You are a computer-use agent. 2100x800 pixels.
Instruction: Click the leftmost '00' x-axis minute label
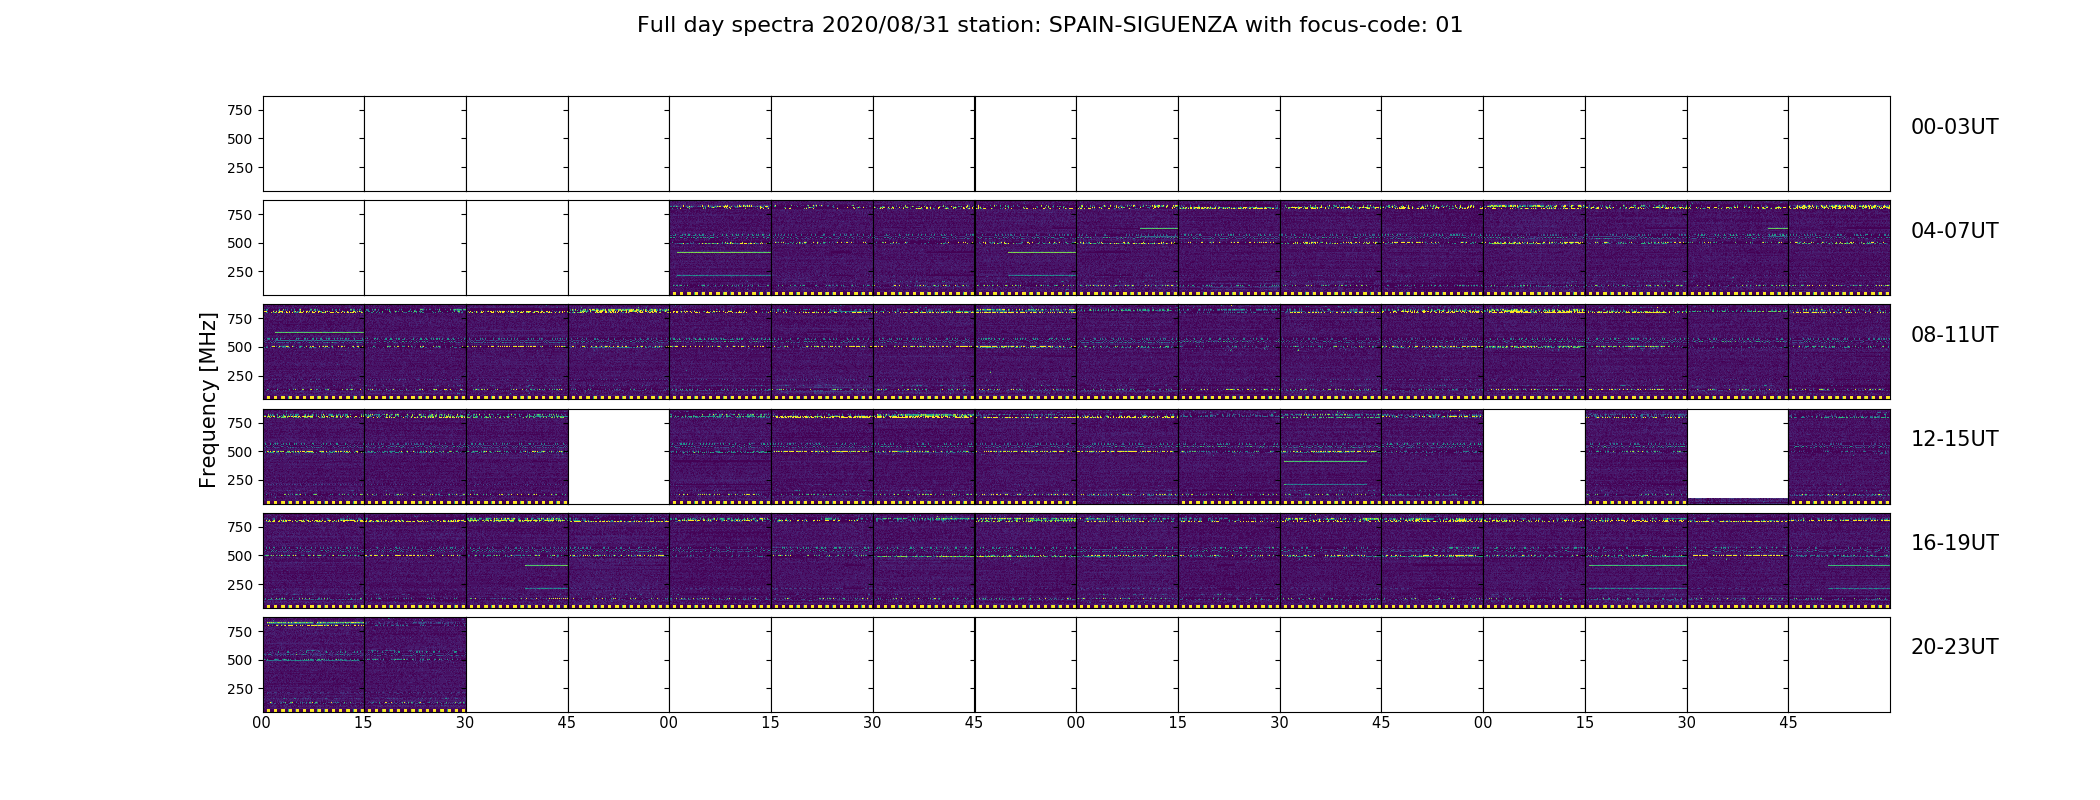pos(262,723)
